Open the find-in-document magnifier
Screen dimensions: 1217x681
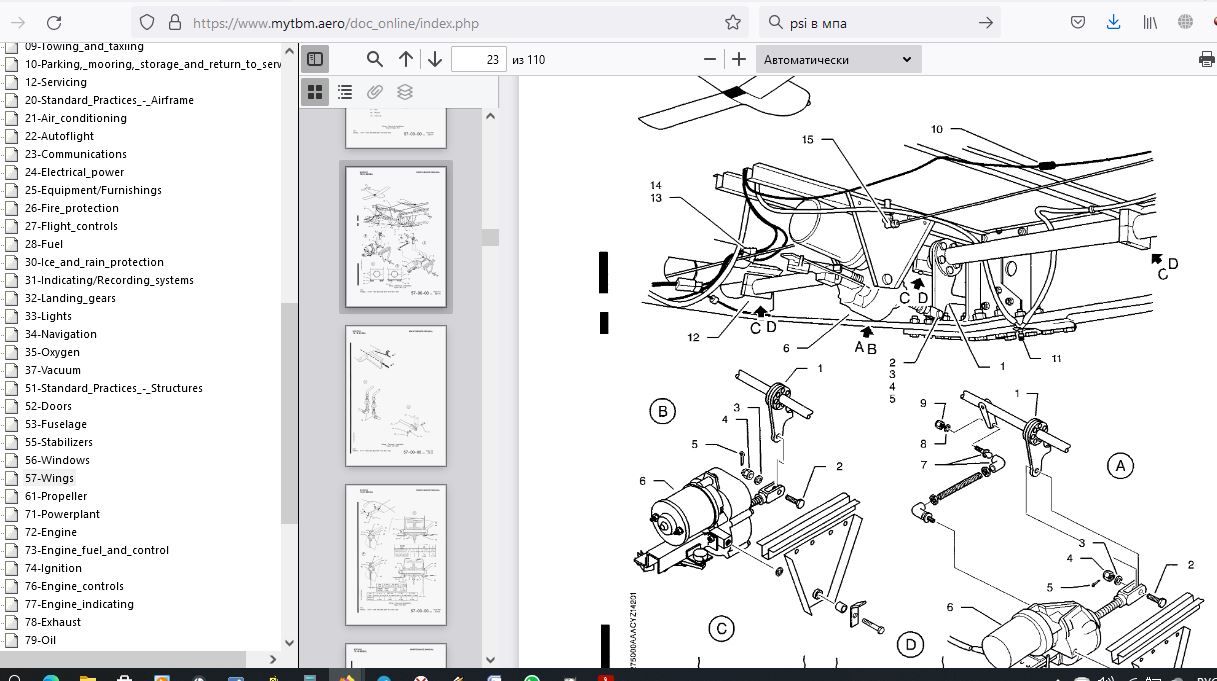[374, 59]
